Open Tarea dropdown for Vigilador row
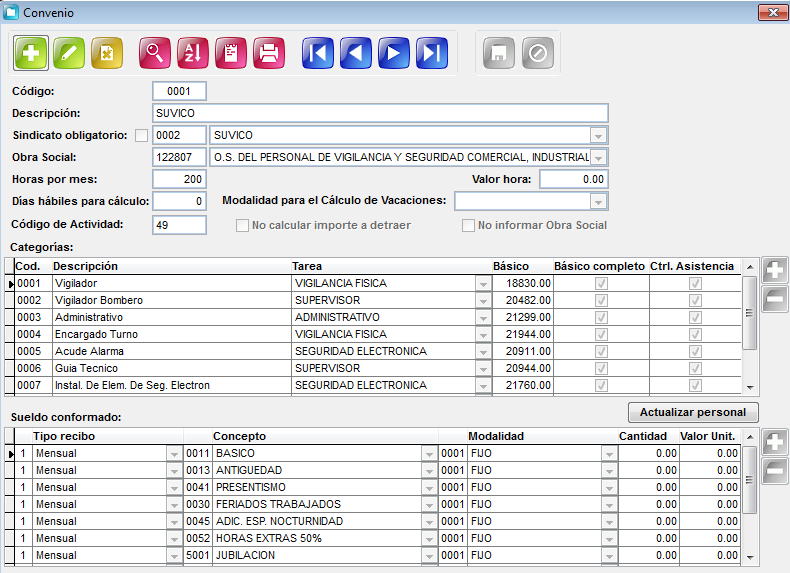The width and height of the screenshot is (790, 573). click(x=483, y=284)
